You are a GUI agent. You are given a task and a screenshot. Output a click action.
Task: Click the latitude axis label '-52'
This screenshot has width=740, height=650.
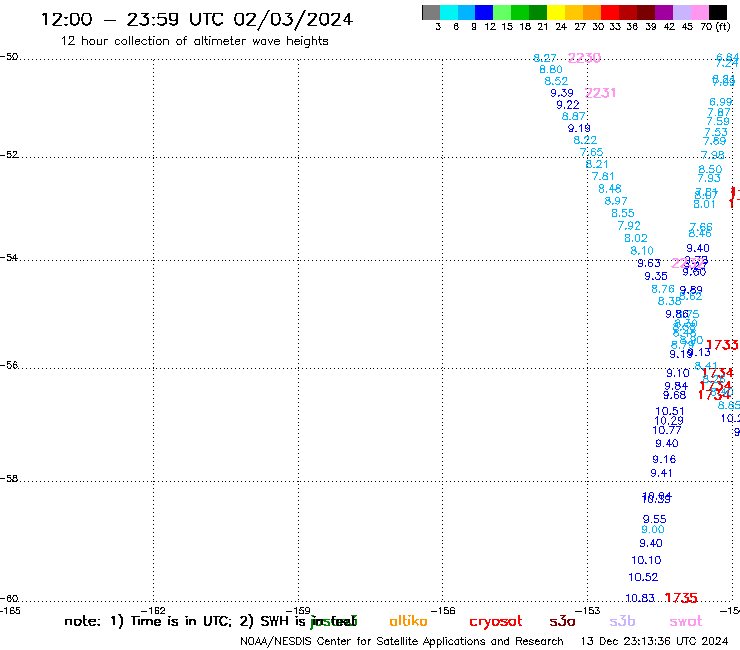point(9,155)
